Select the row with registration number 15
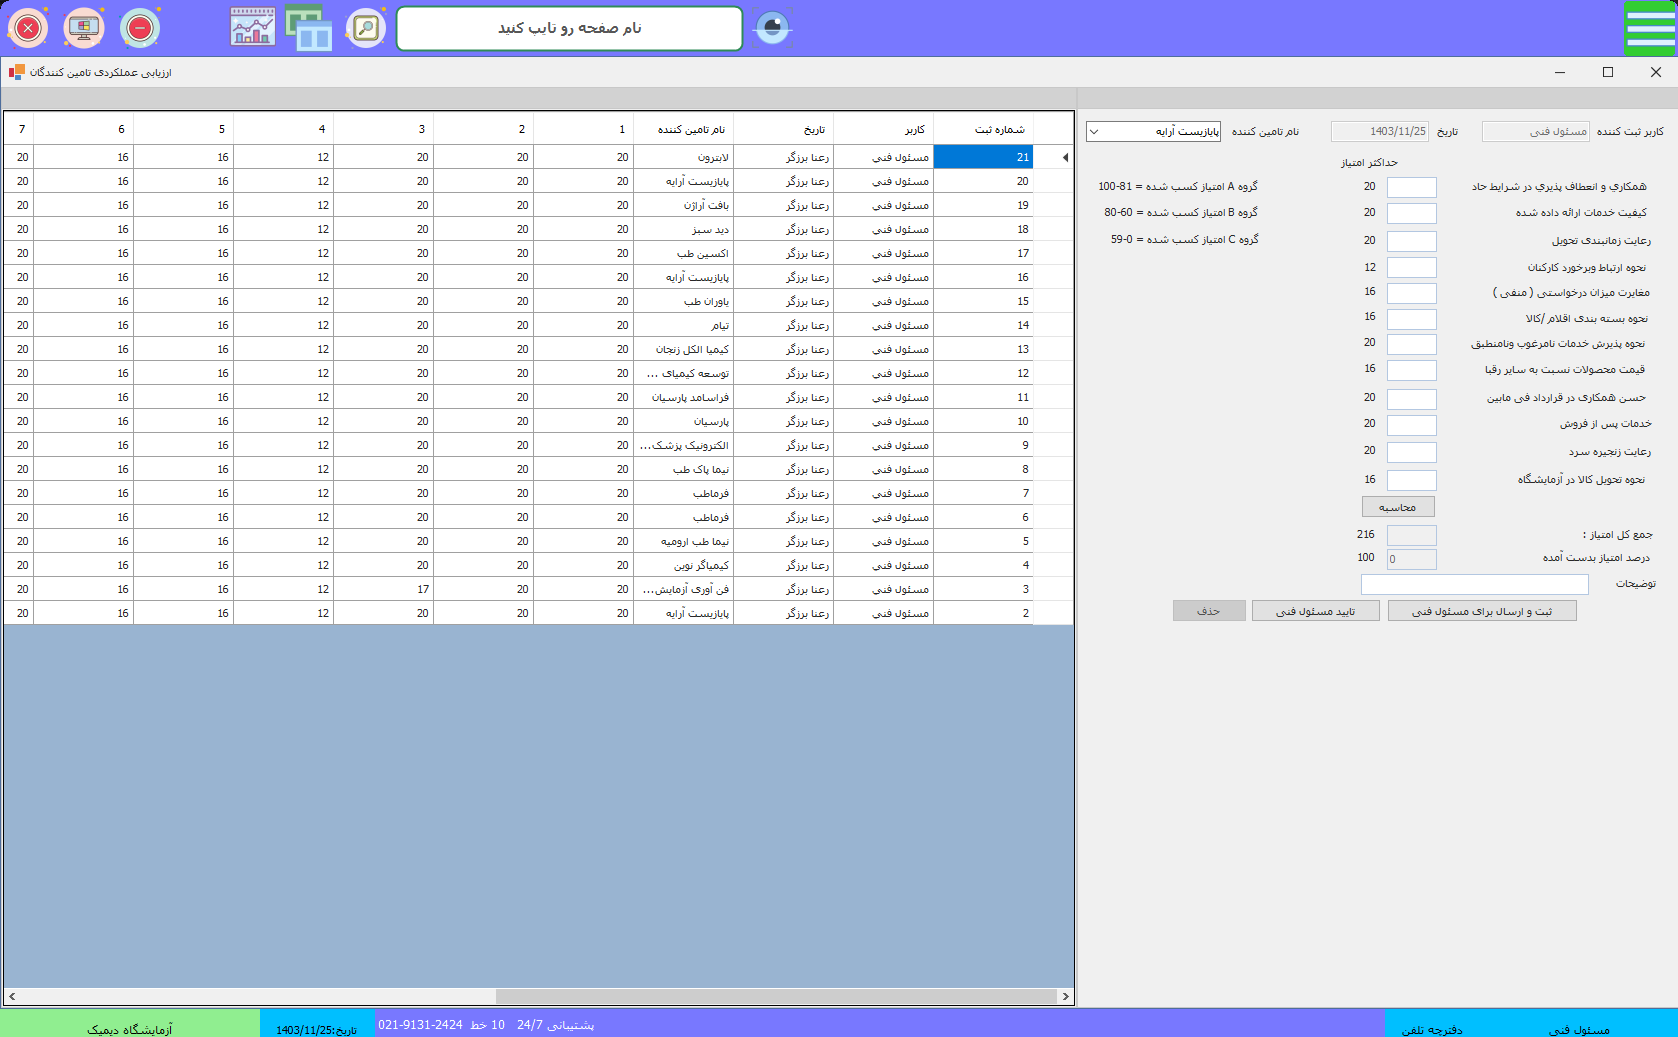This screenshot has width=1678, height=1037. (x=983, y=301)
